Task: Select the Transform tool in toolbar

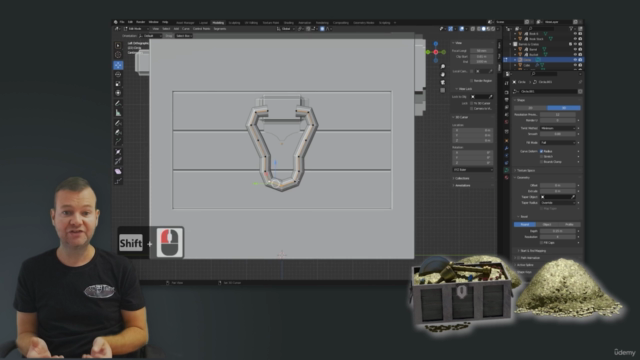Action: point(118,93)
